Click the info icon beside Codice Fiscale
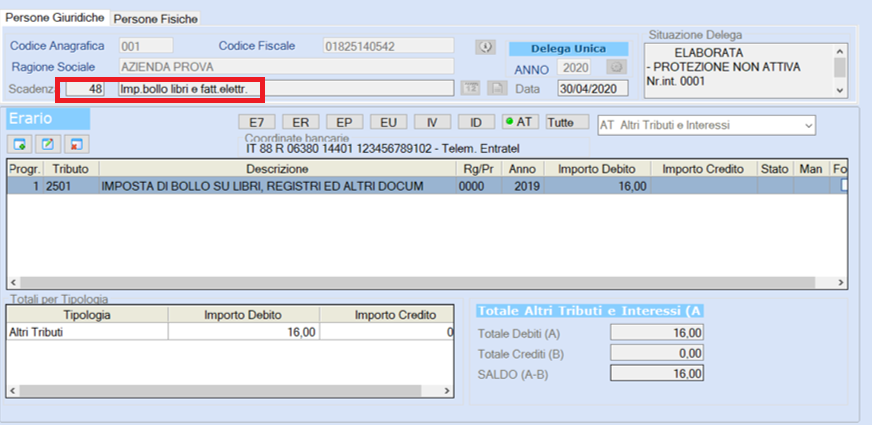The image size is (872, 425). (x=485, y=46)
